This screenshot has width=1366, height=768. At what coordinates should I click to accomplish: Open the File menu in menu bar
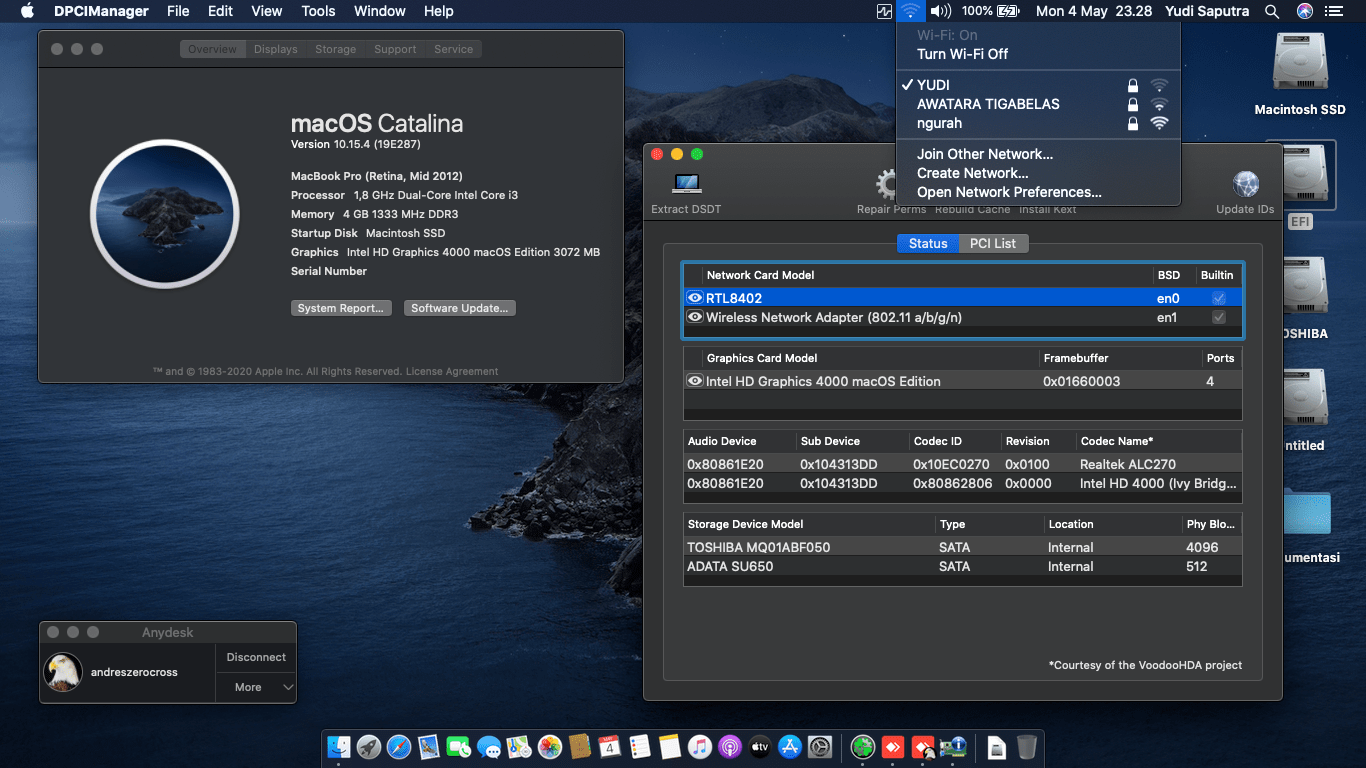pyautogui.click(x=178, y=11)
